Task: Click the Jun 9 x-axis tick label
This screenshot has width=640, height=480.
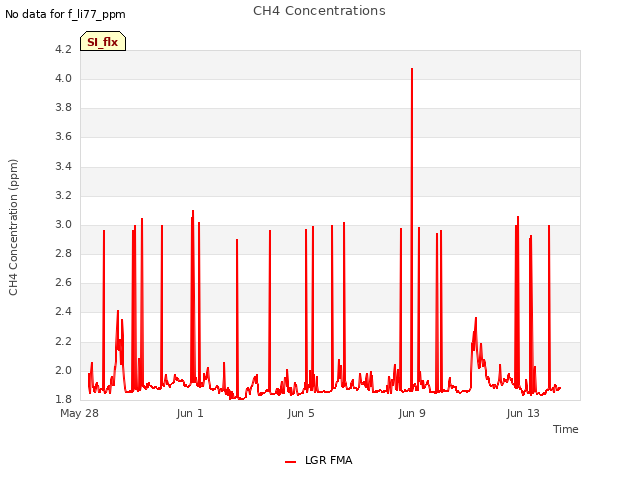Action: click(412, 413)
